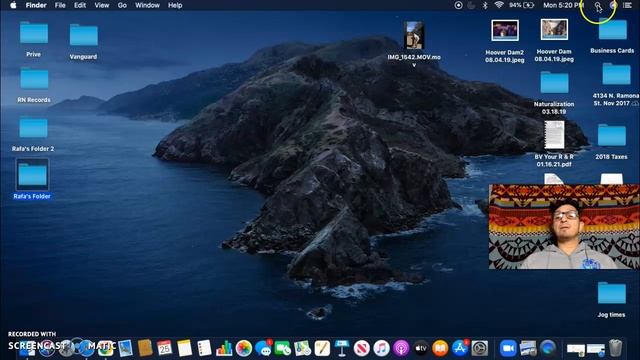Screen dimensions: 640x360
Task: Open Maps in the Dock
Action: (x=302, y=348)
